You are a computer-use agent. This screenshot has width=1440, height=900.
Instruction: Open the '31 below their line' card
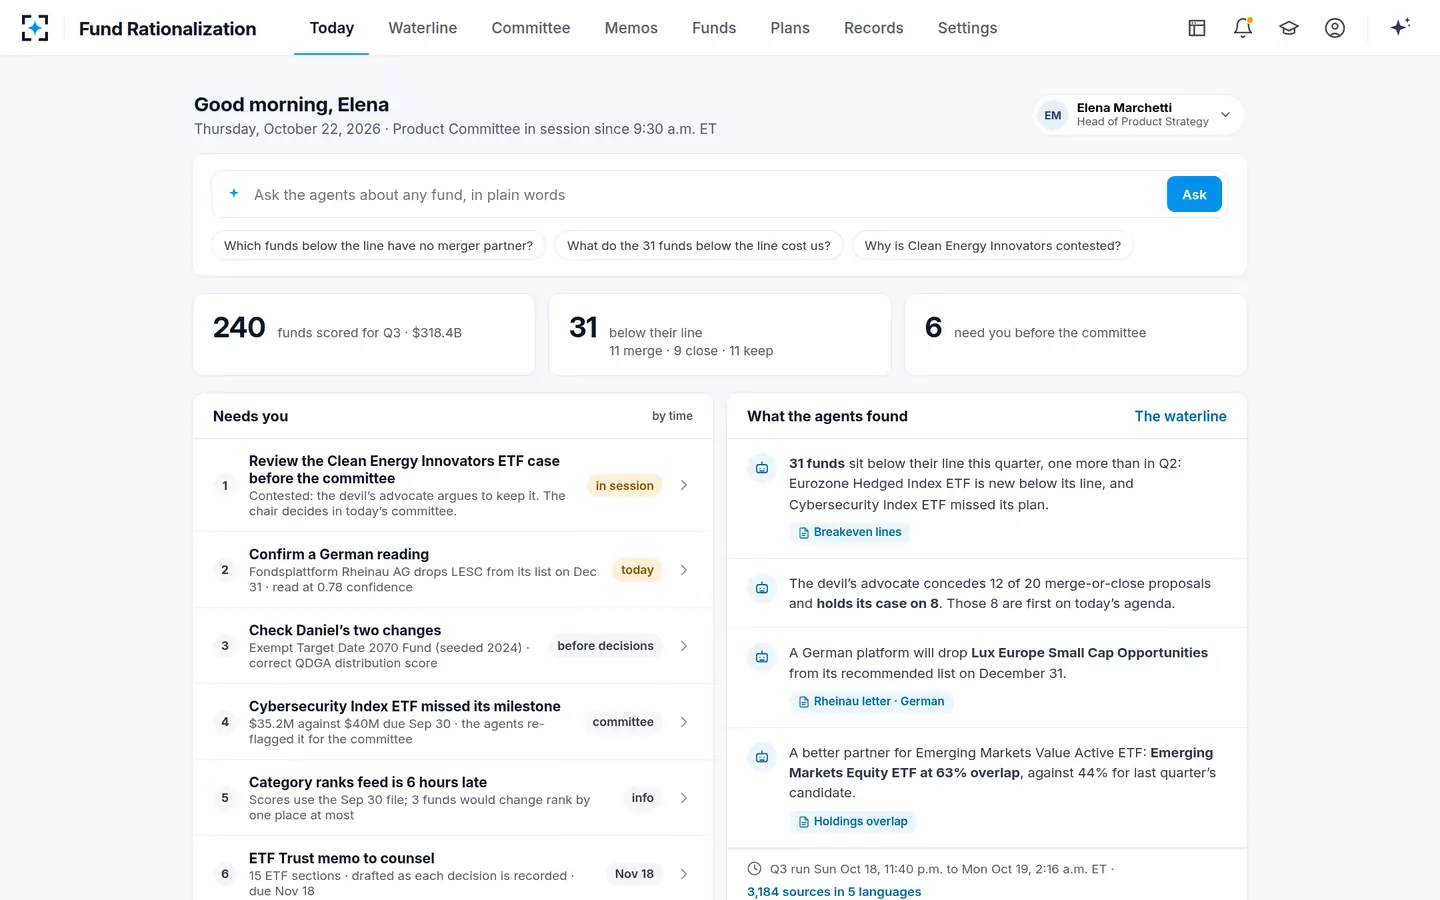(x=720, y=334)
